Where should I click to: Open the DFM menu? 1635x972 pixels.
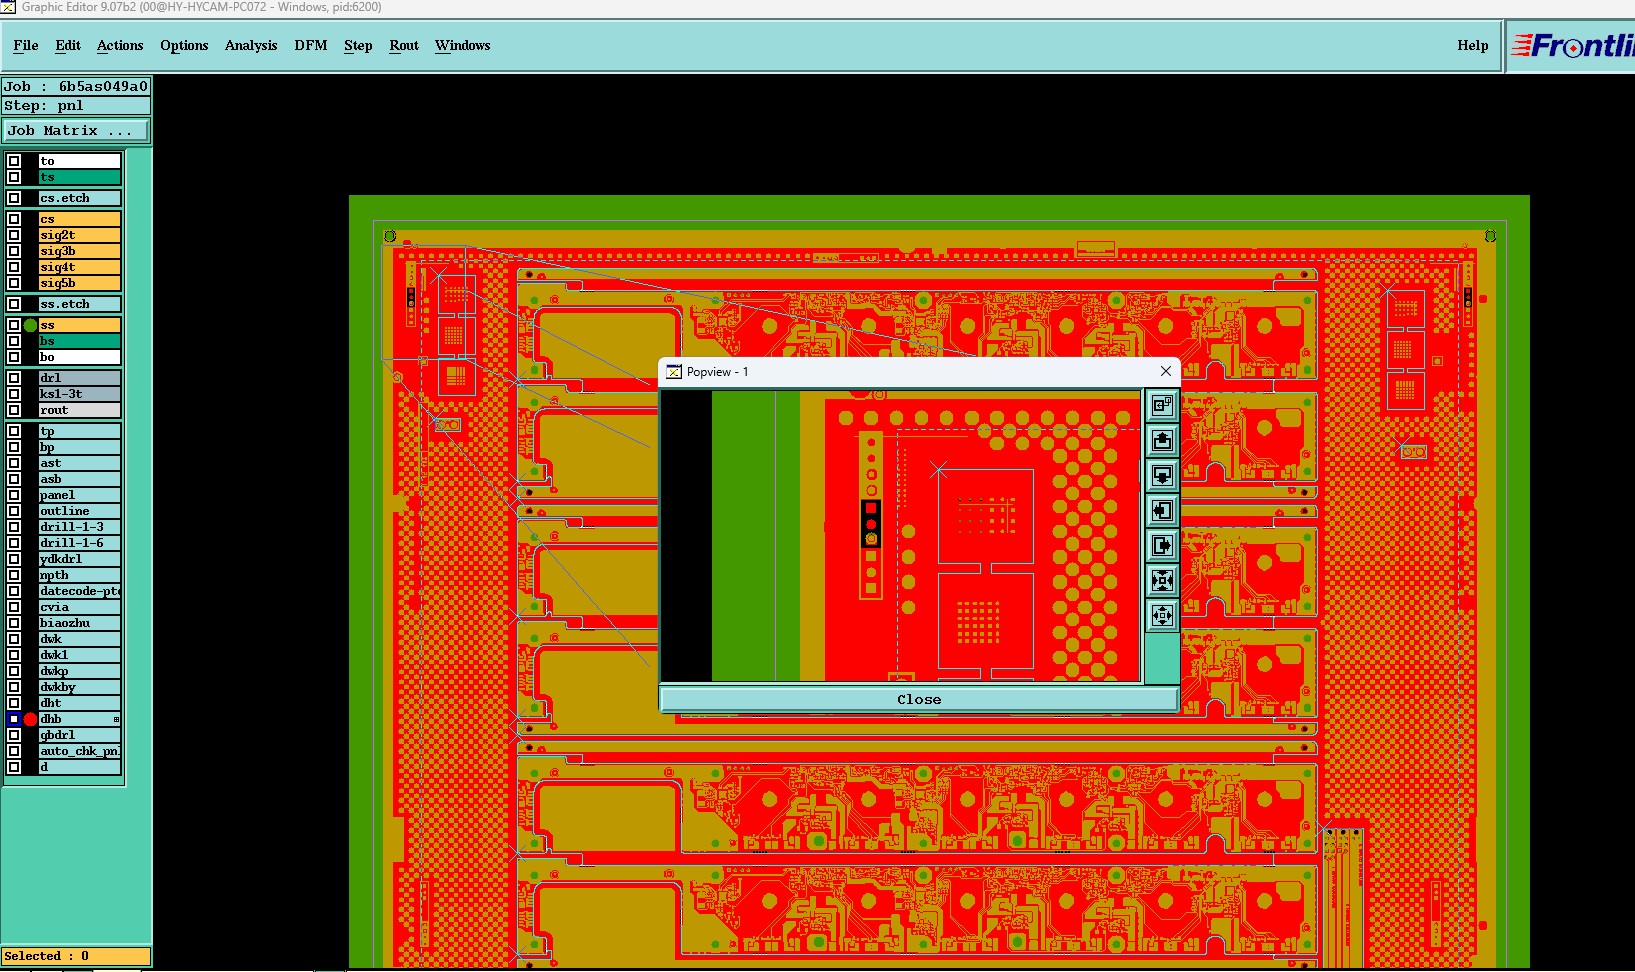pyautogui.click(x=311, y=46)
